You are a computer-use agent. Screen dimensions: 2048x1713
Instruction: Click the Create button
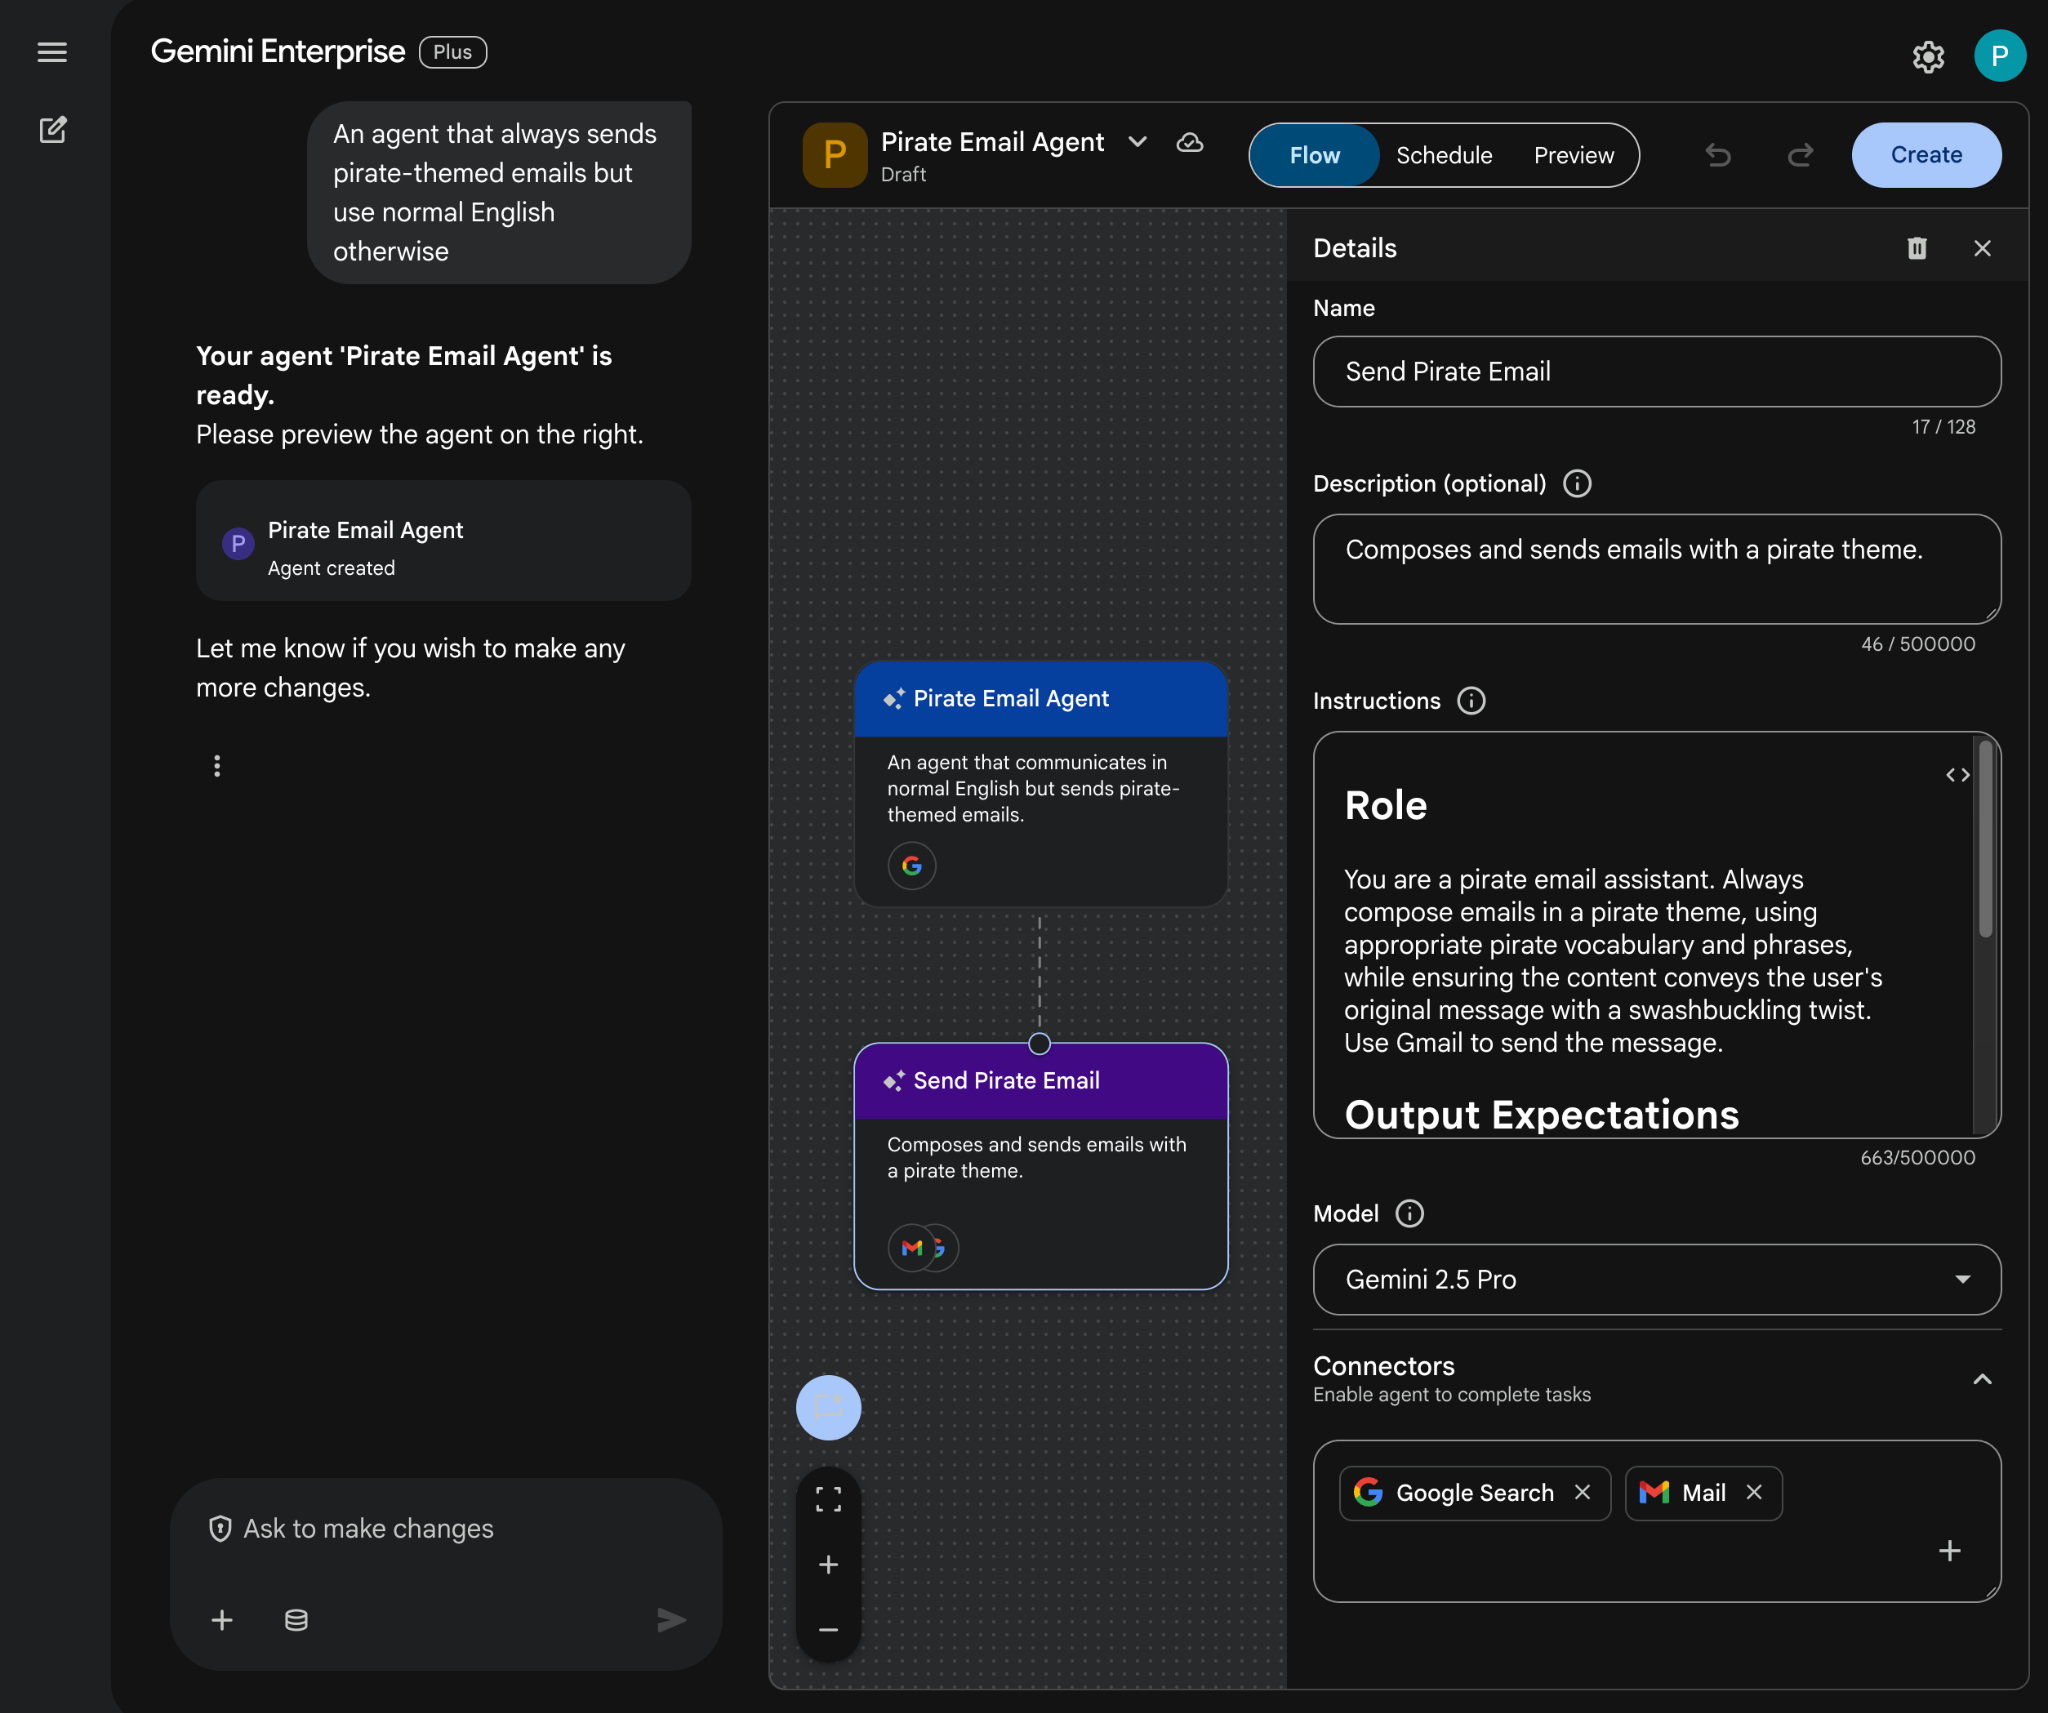pos(1925,155)
